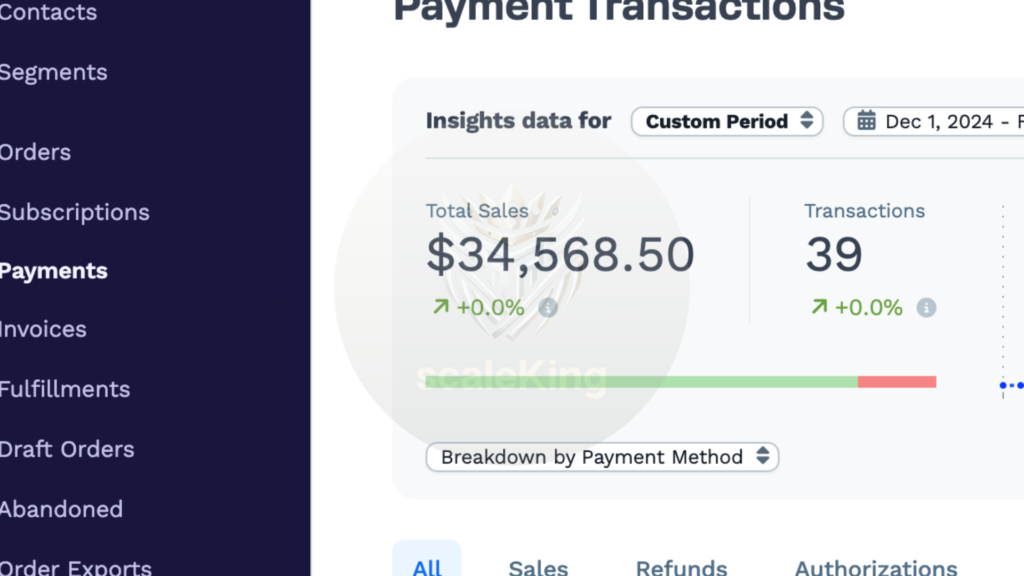The height and width of the screenshot is (576, 1024).
Task: Click the arrows on Breakdown by Payment Method
Action: point(763,456)
